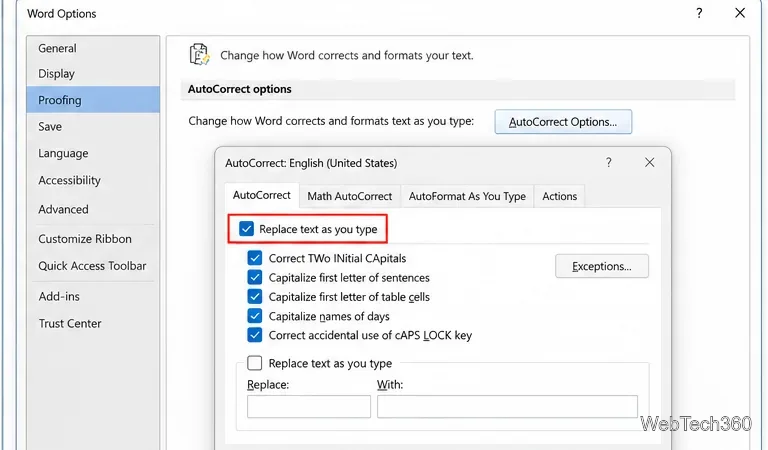
Task: Click the proofing document icon beside header text
Action: pyautogui.click(x=200, y=54)
